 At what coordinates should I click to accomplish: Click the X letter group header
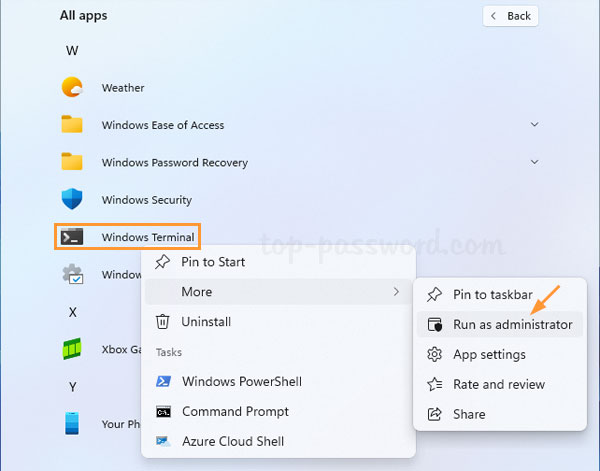click(72, 312)
